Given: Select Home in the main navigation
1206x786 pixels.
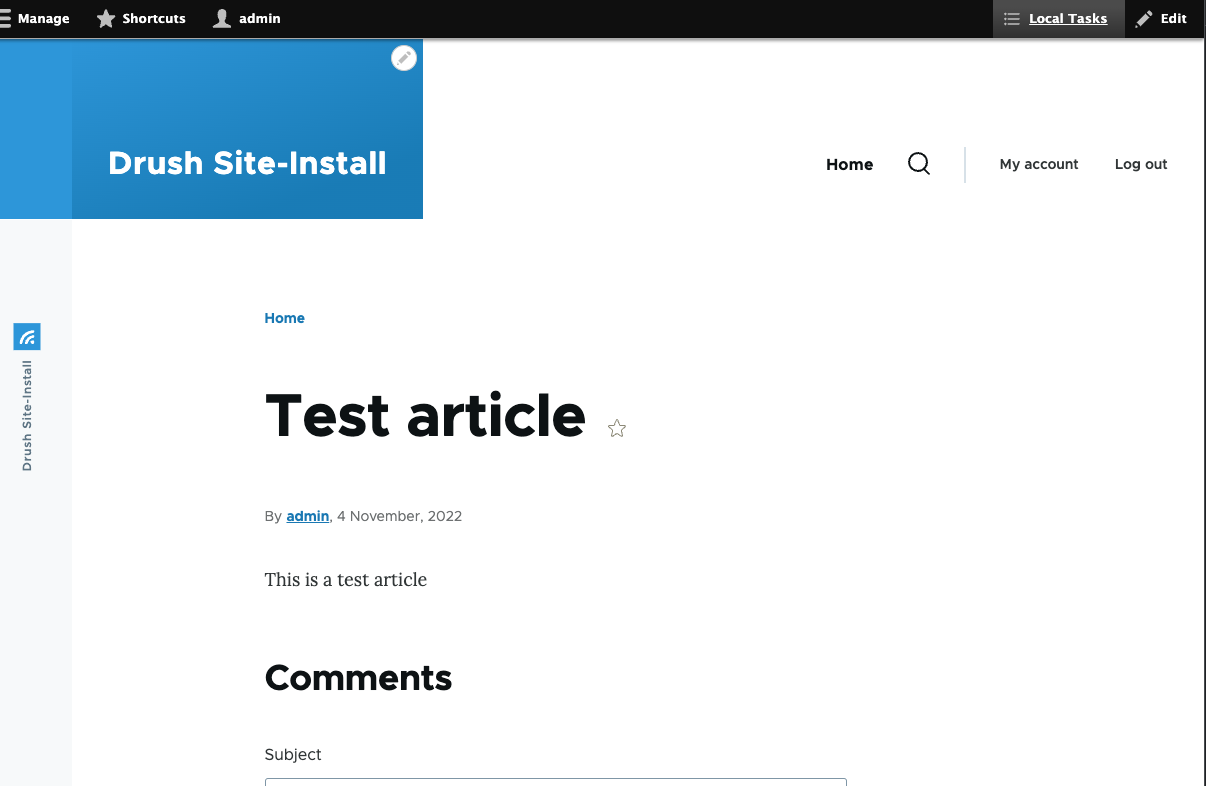Looking at the screenshot, I should [848, 164].
